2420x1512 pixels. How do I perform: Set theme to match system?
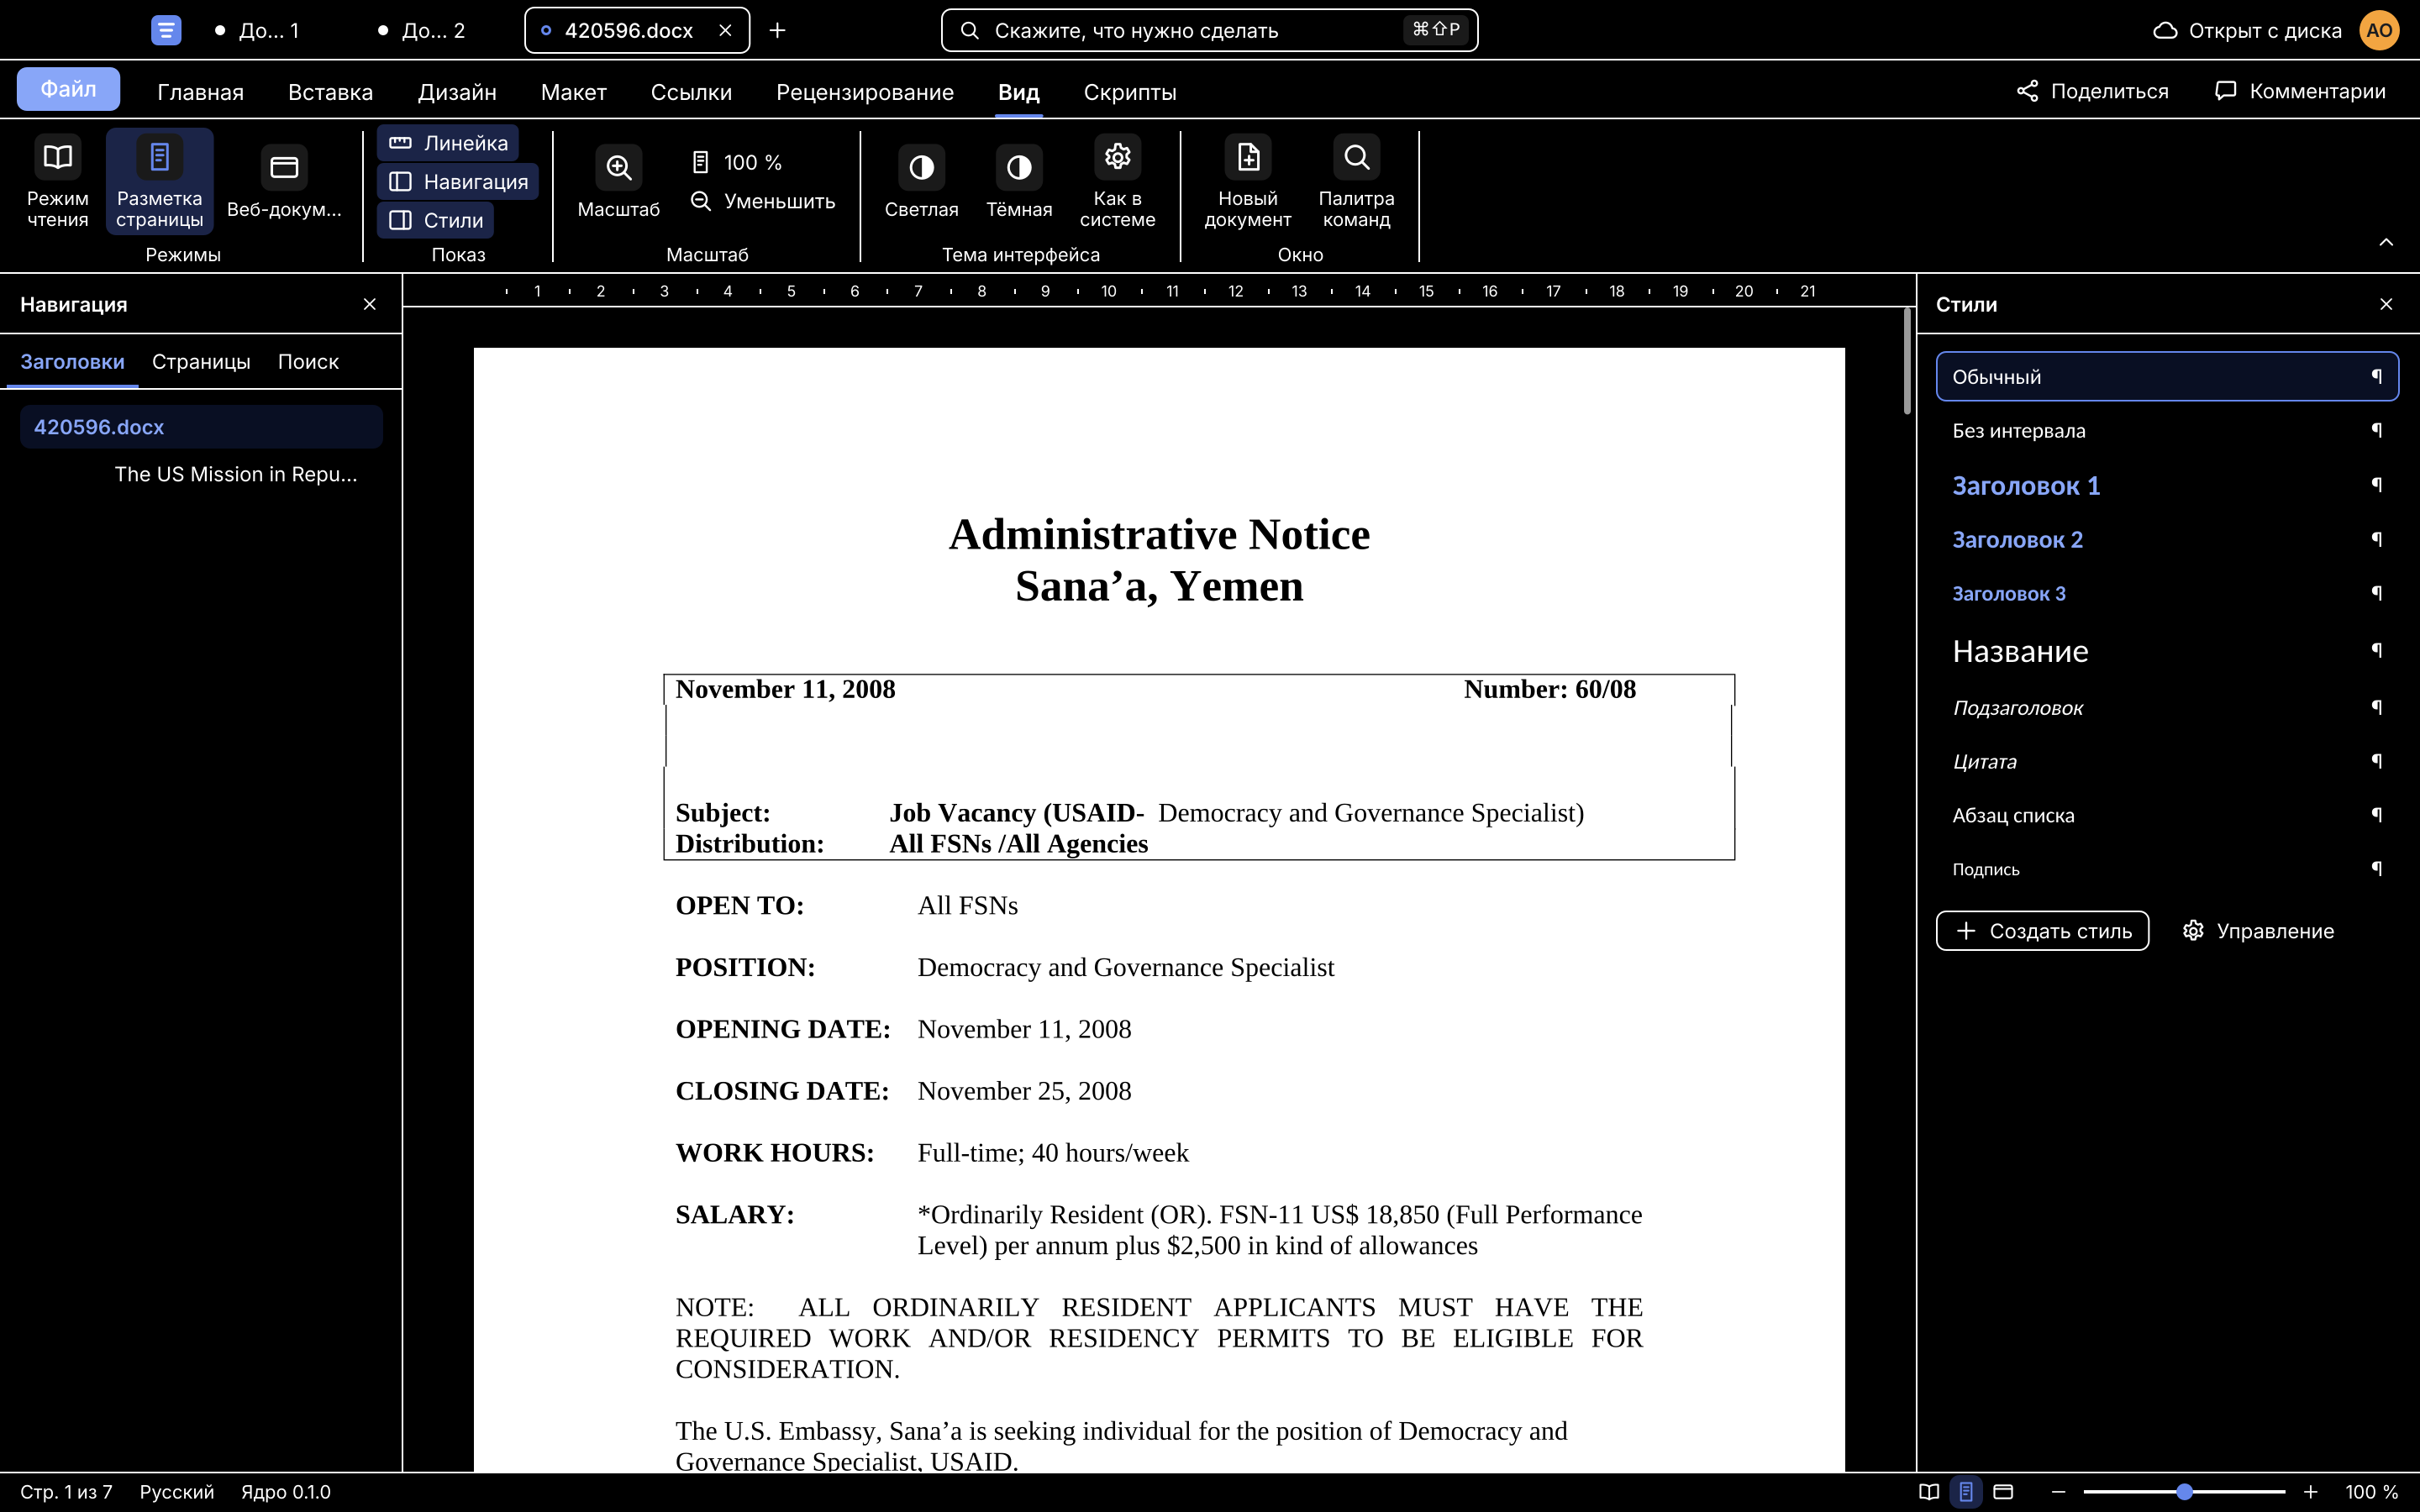[1117, 181]
